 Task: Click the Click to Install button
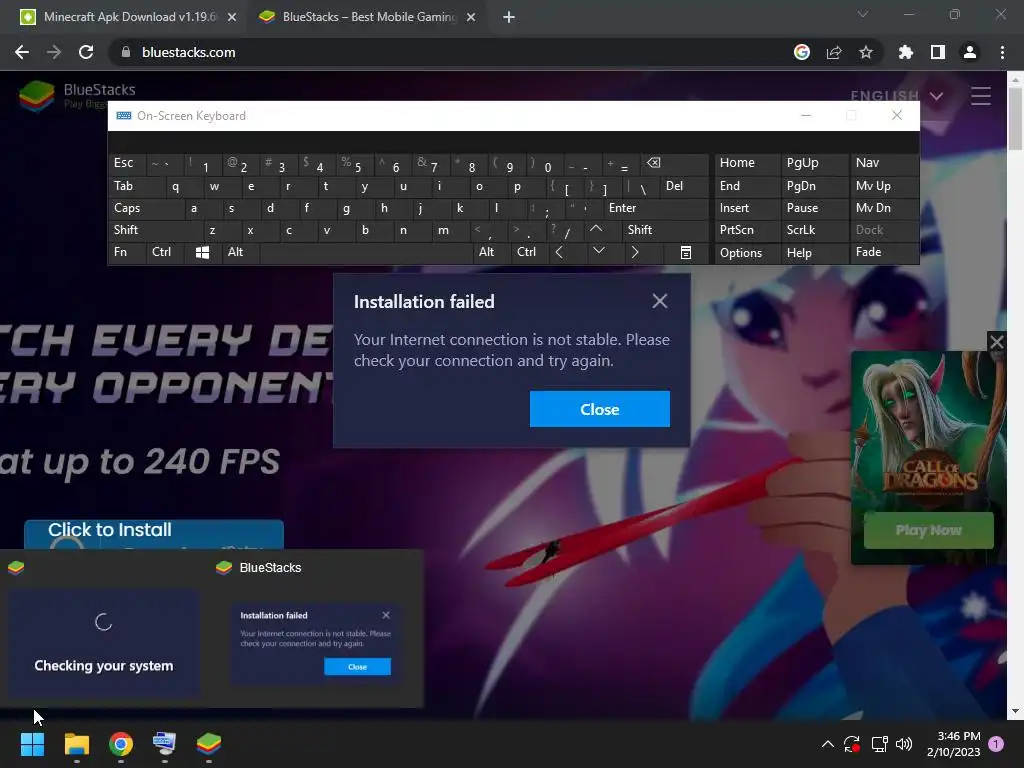click(154, 534)
